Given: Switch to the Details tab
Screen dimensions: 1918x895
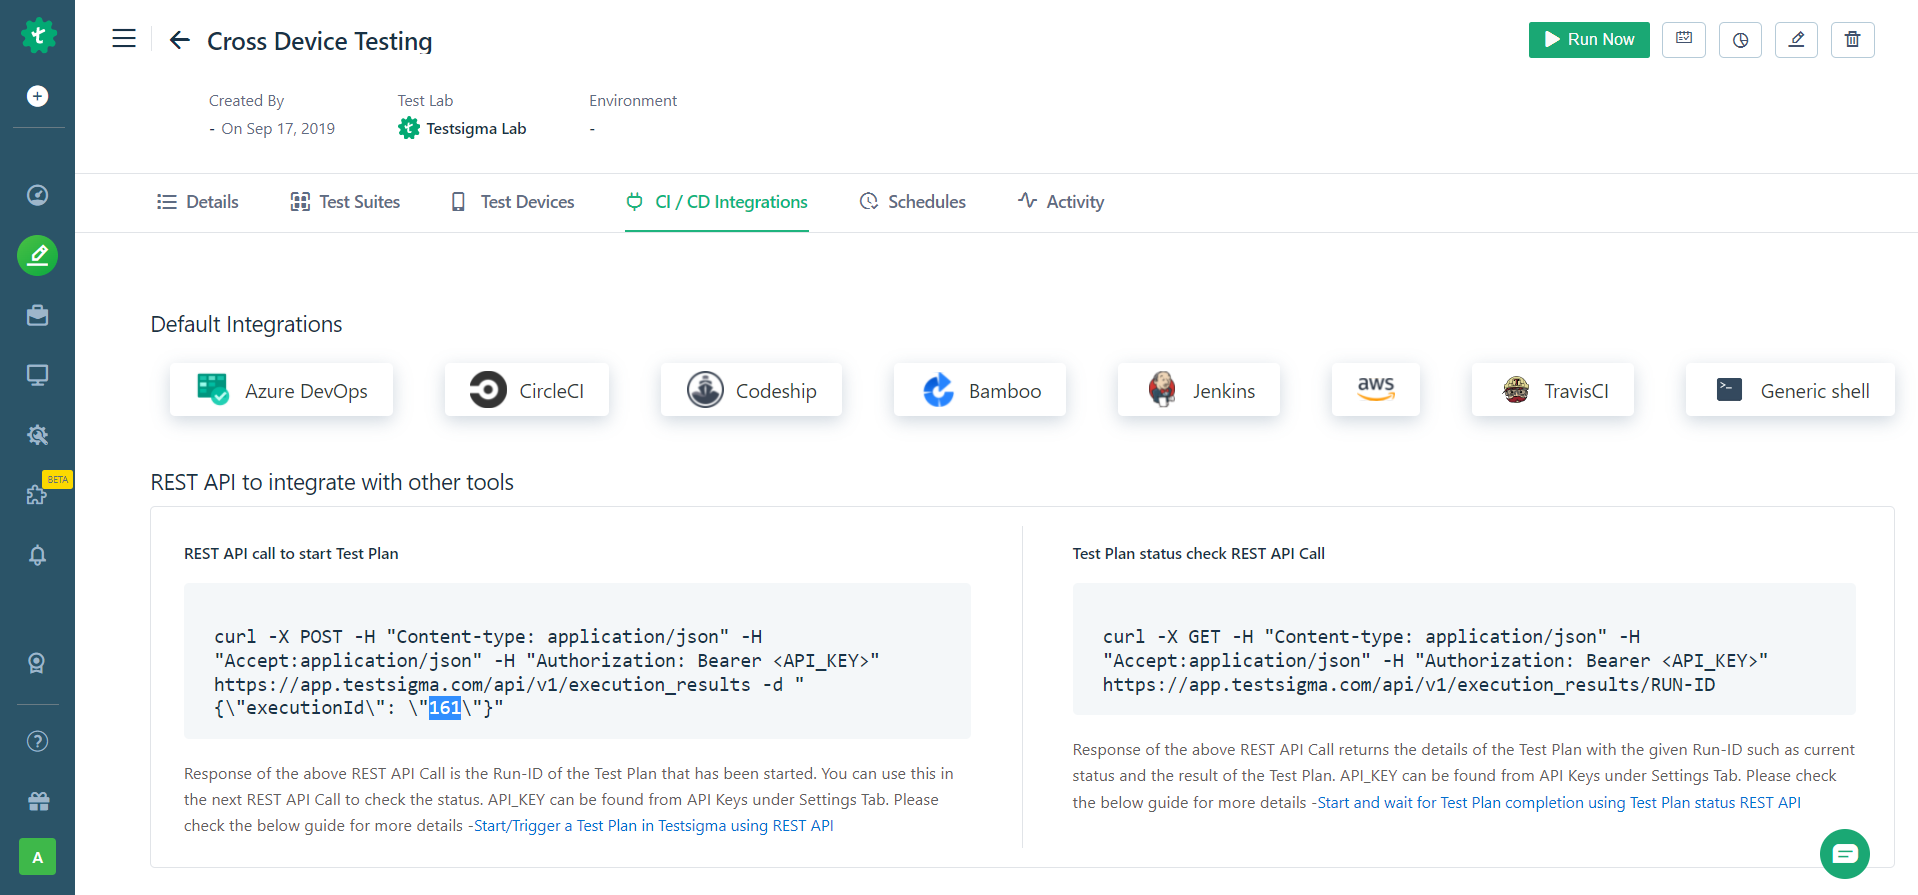Looking at the screenshot, I should click(198, 202).
